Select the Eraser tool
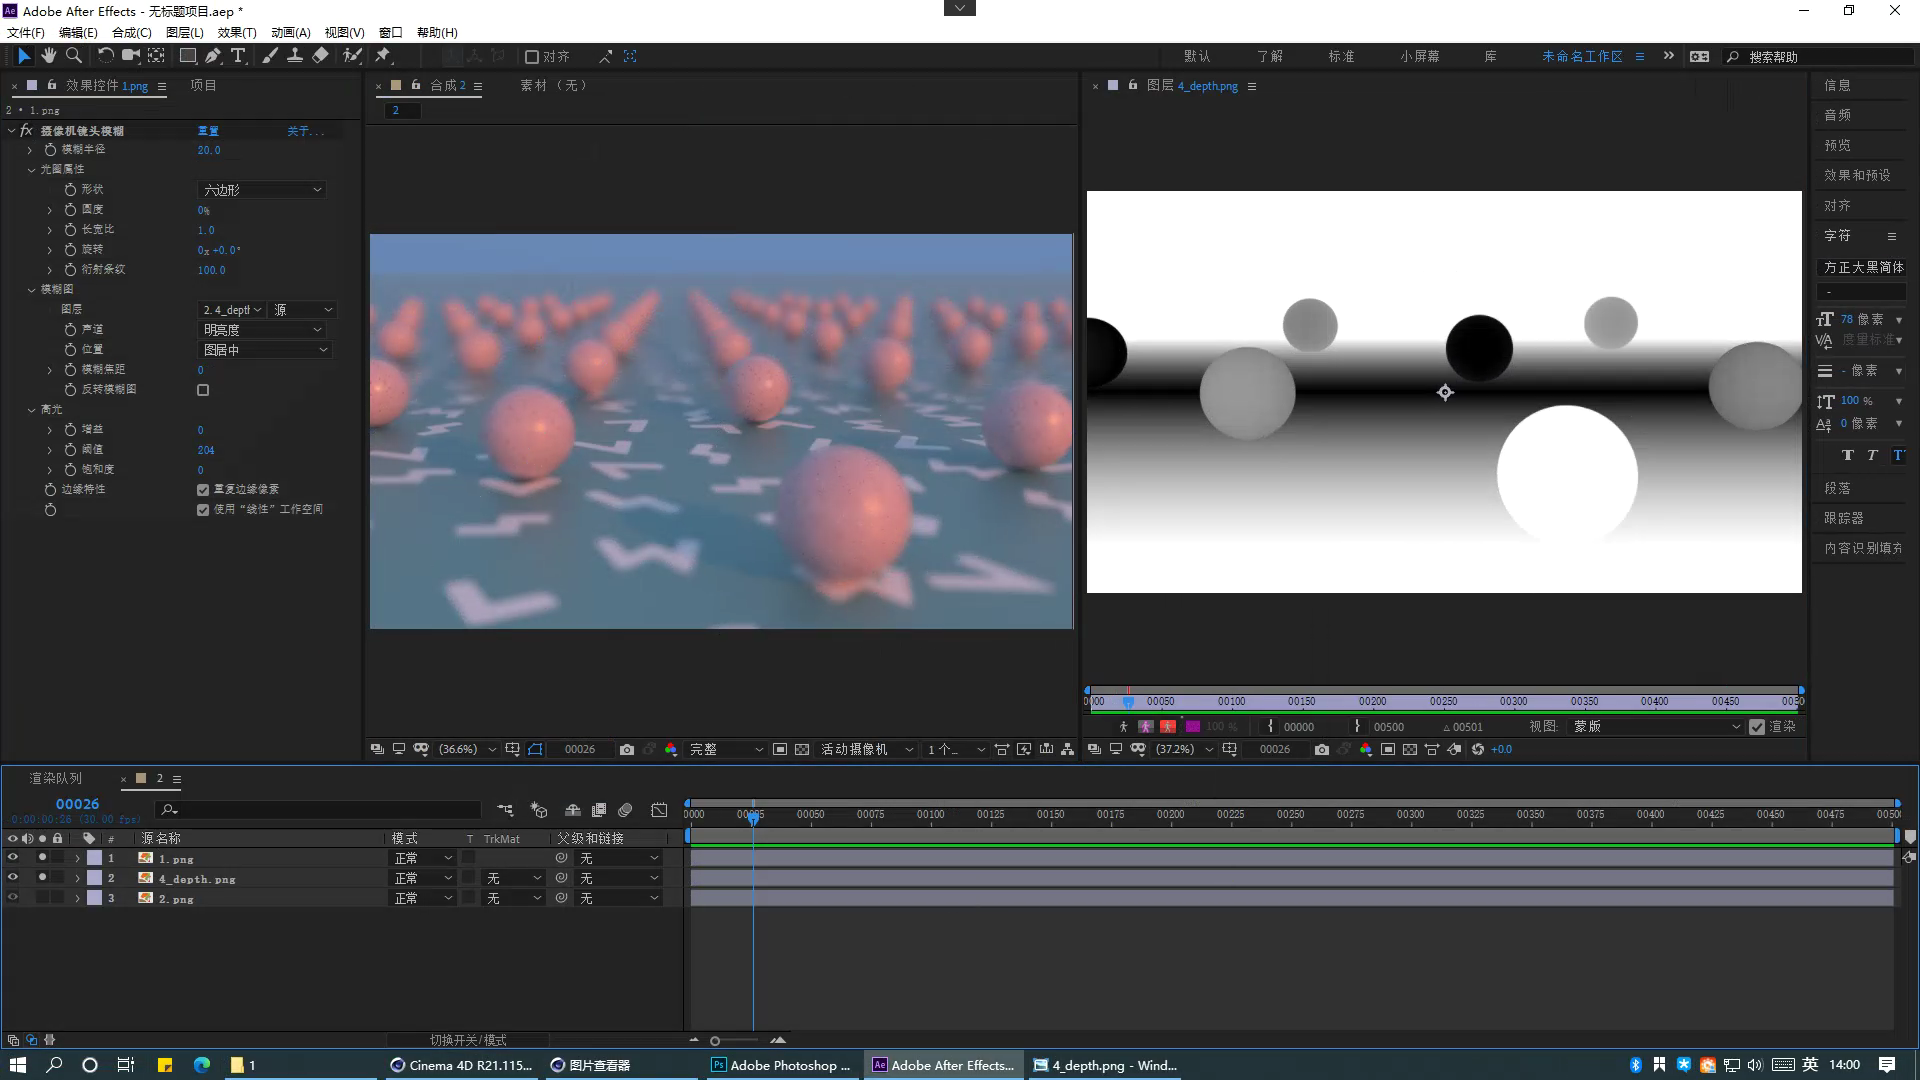This screenshot has height=1080, width=1920. 320,56
